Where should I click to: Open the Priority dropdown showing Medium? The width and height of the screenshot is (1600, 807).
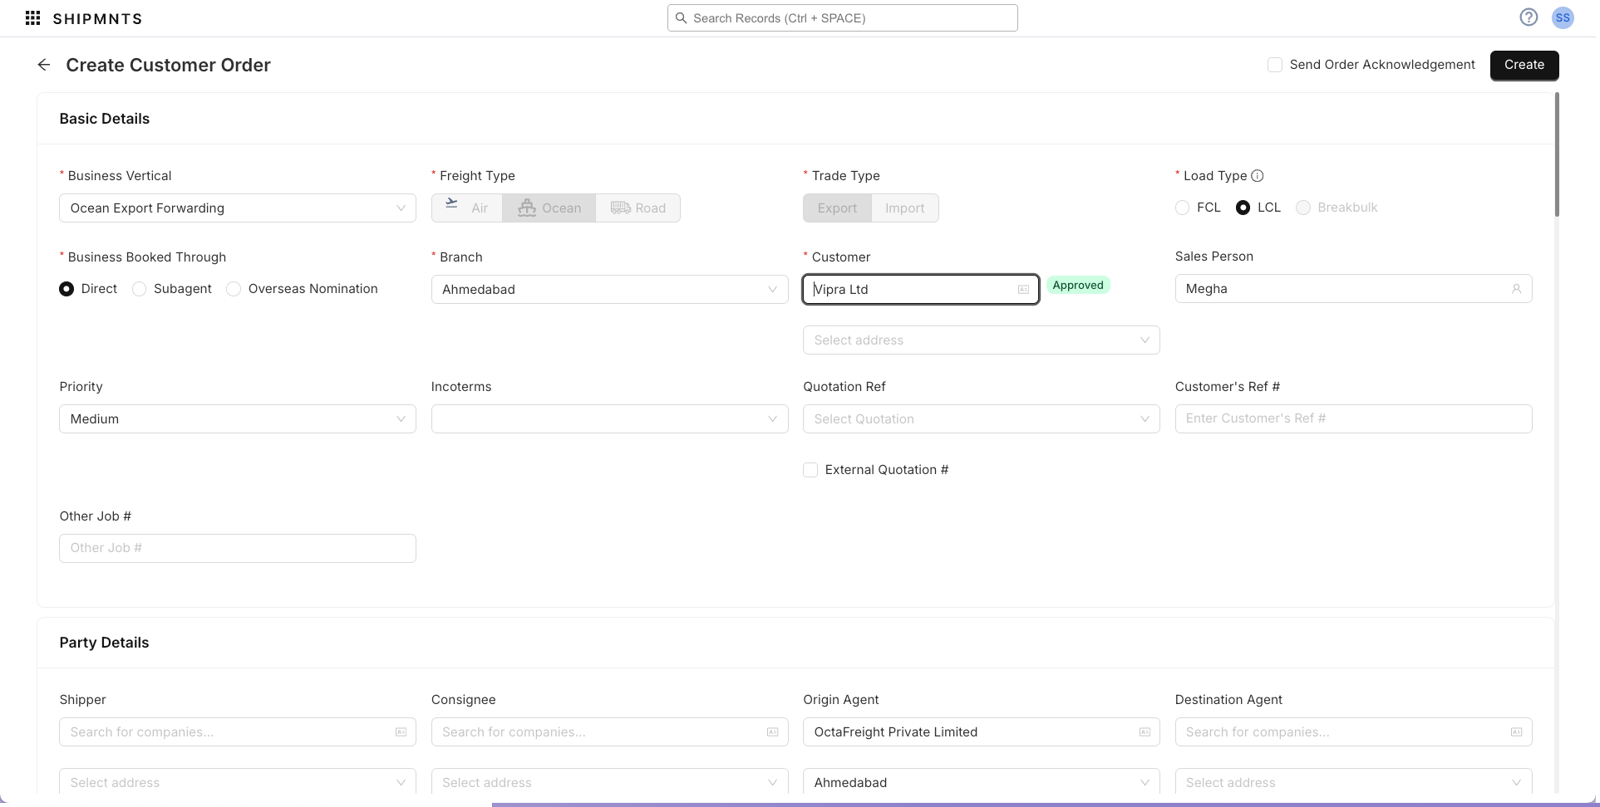[x=237, y=419]
